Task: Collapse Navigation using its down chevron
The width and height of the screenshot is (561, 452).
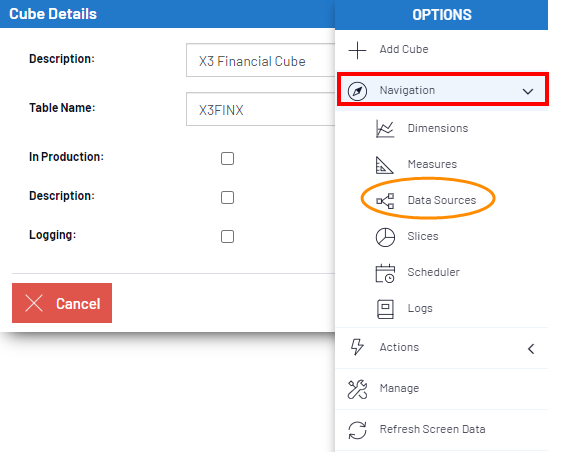Action: pos(528,92)
